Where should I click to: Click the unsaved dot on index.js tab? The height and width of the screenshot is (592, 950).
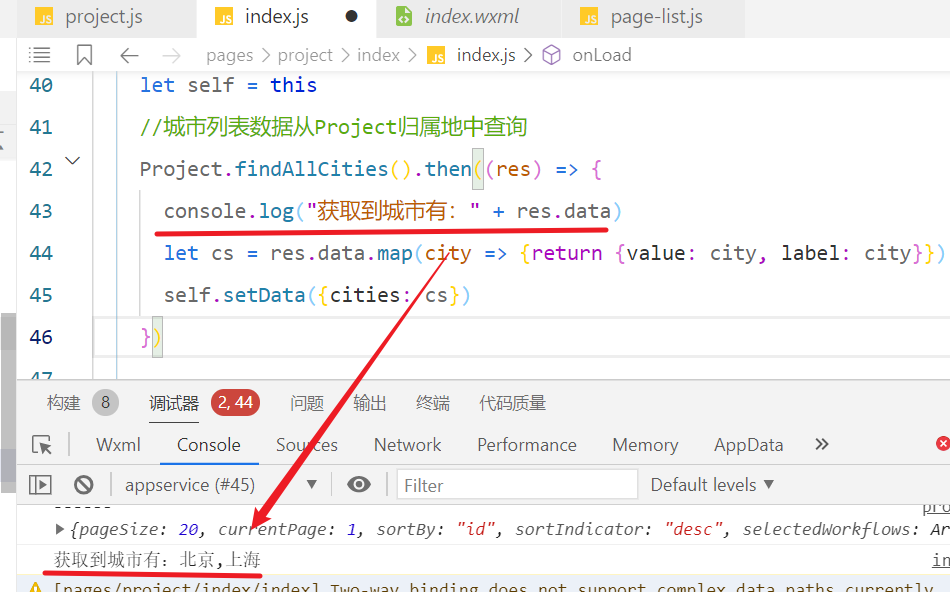[x=351, y=16]
